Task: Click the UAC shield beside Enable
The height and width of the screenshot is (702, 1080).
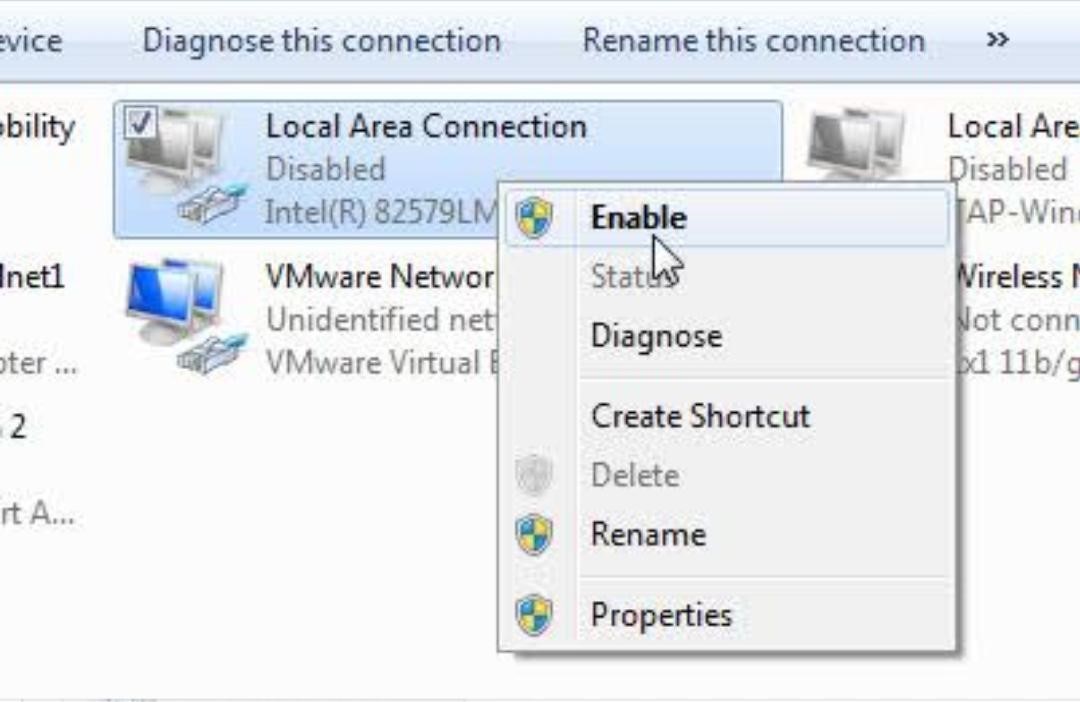Action: (536, 217)
